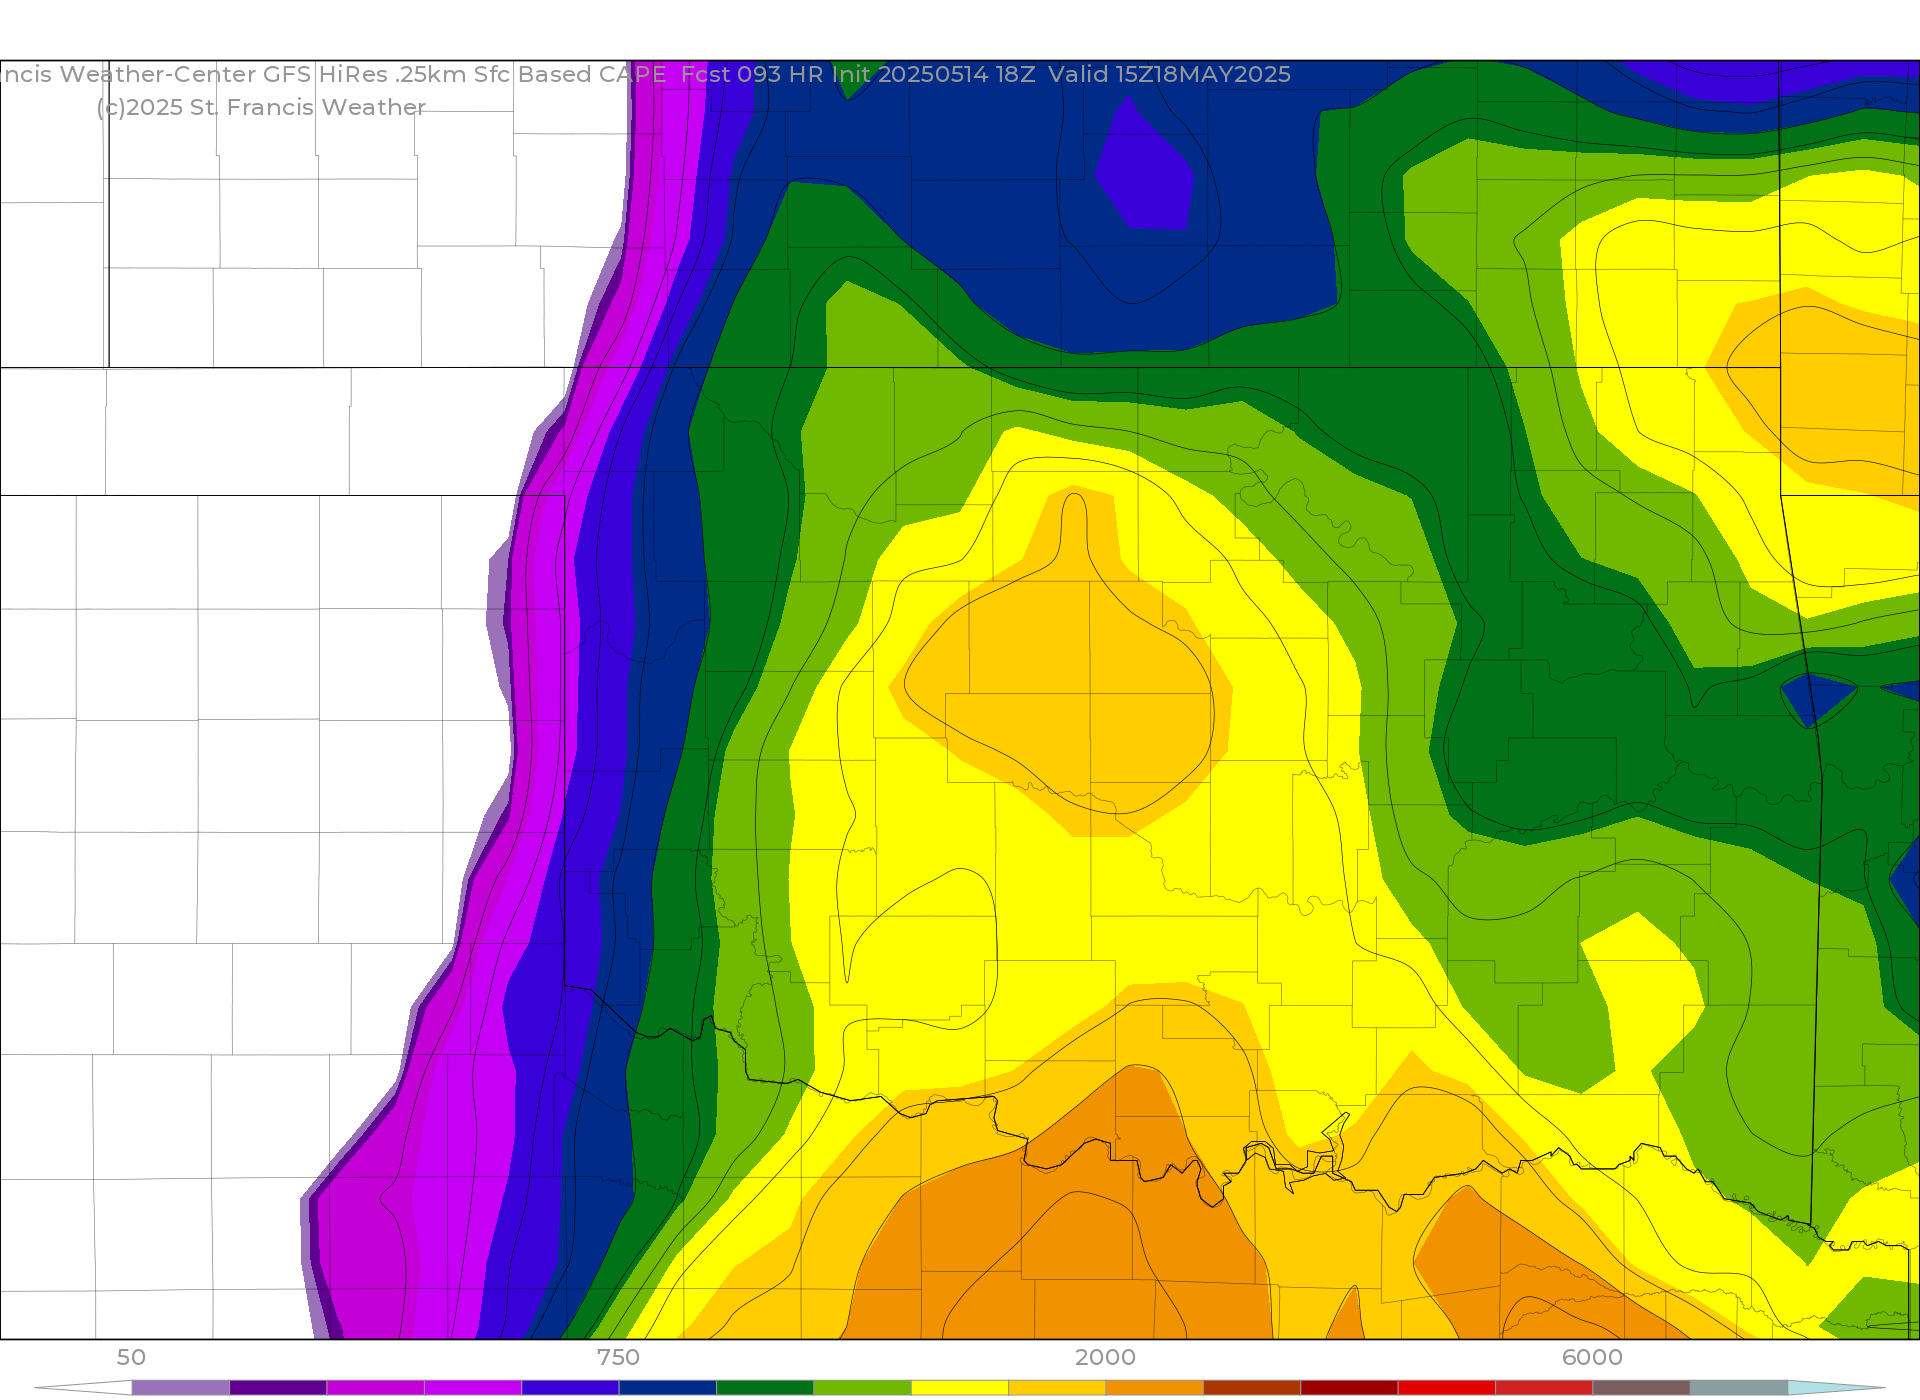Click the light green legend swatch
The height and width of the screenshot is (1400, 1920).
point(863,1388)
